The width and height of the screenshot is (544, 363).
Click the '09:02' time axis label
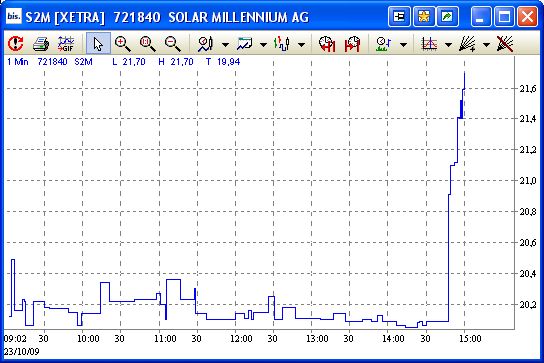tap(15, 338)
